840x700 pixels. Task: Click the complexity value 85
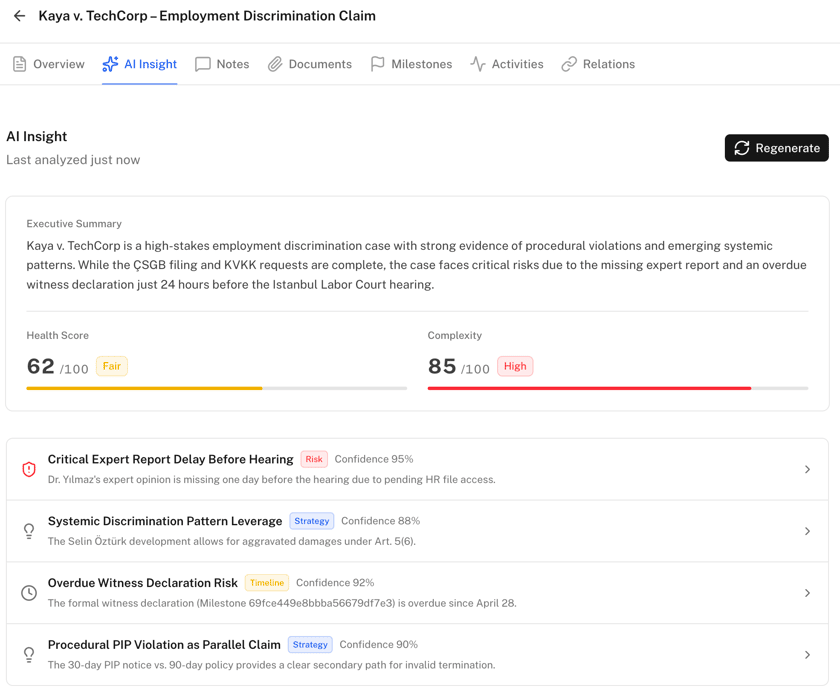tap(442, 366)
